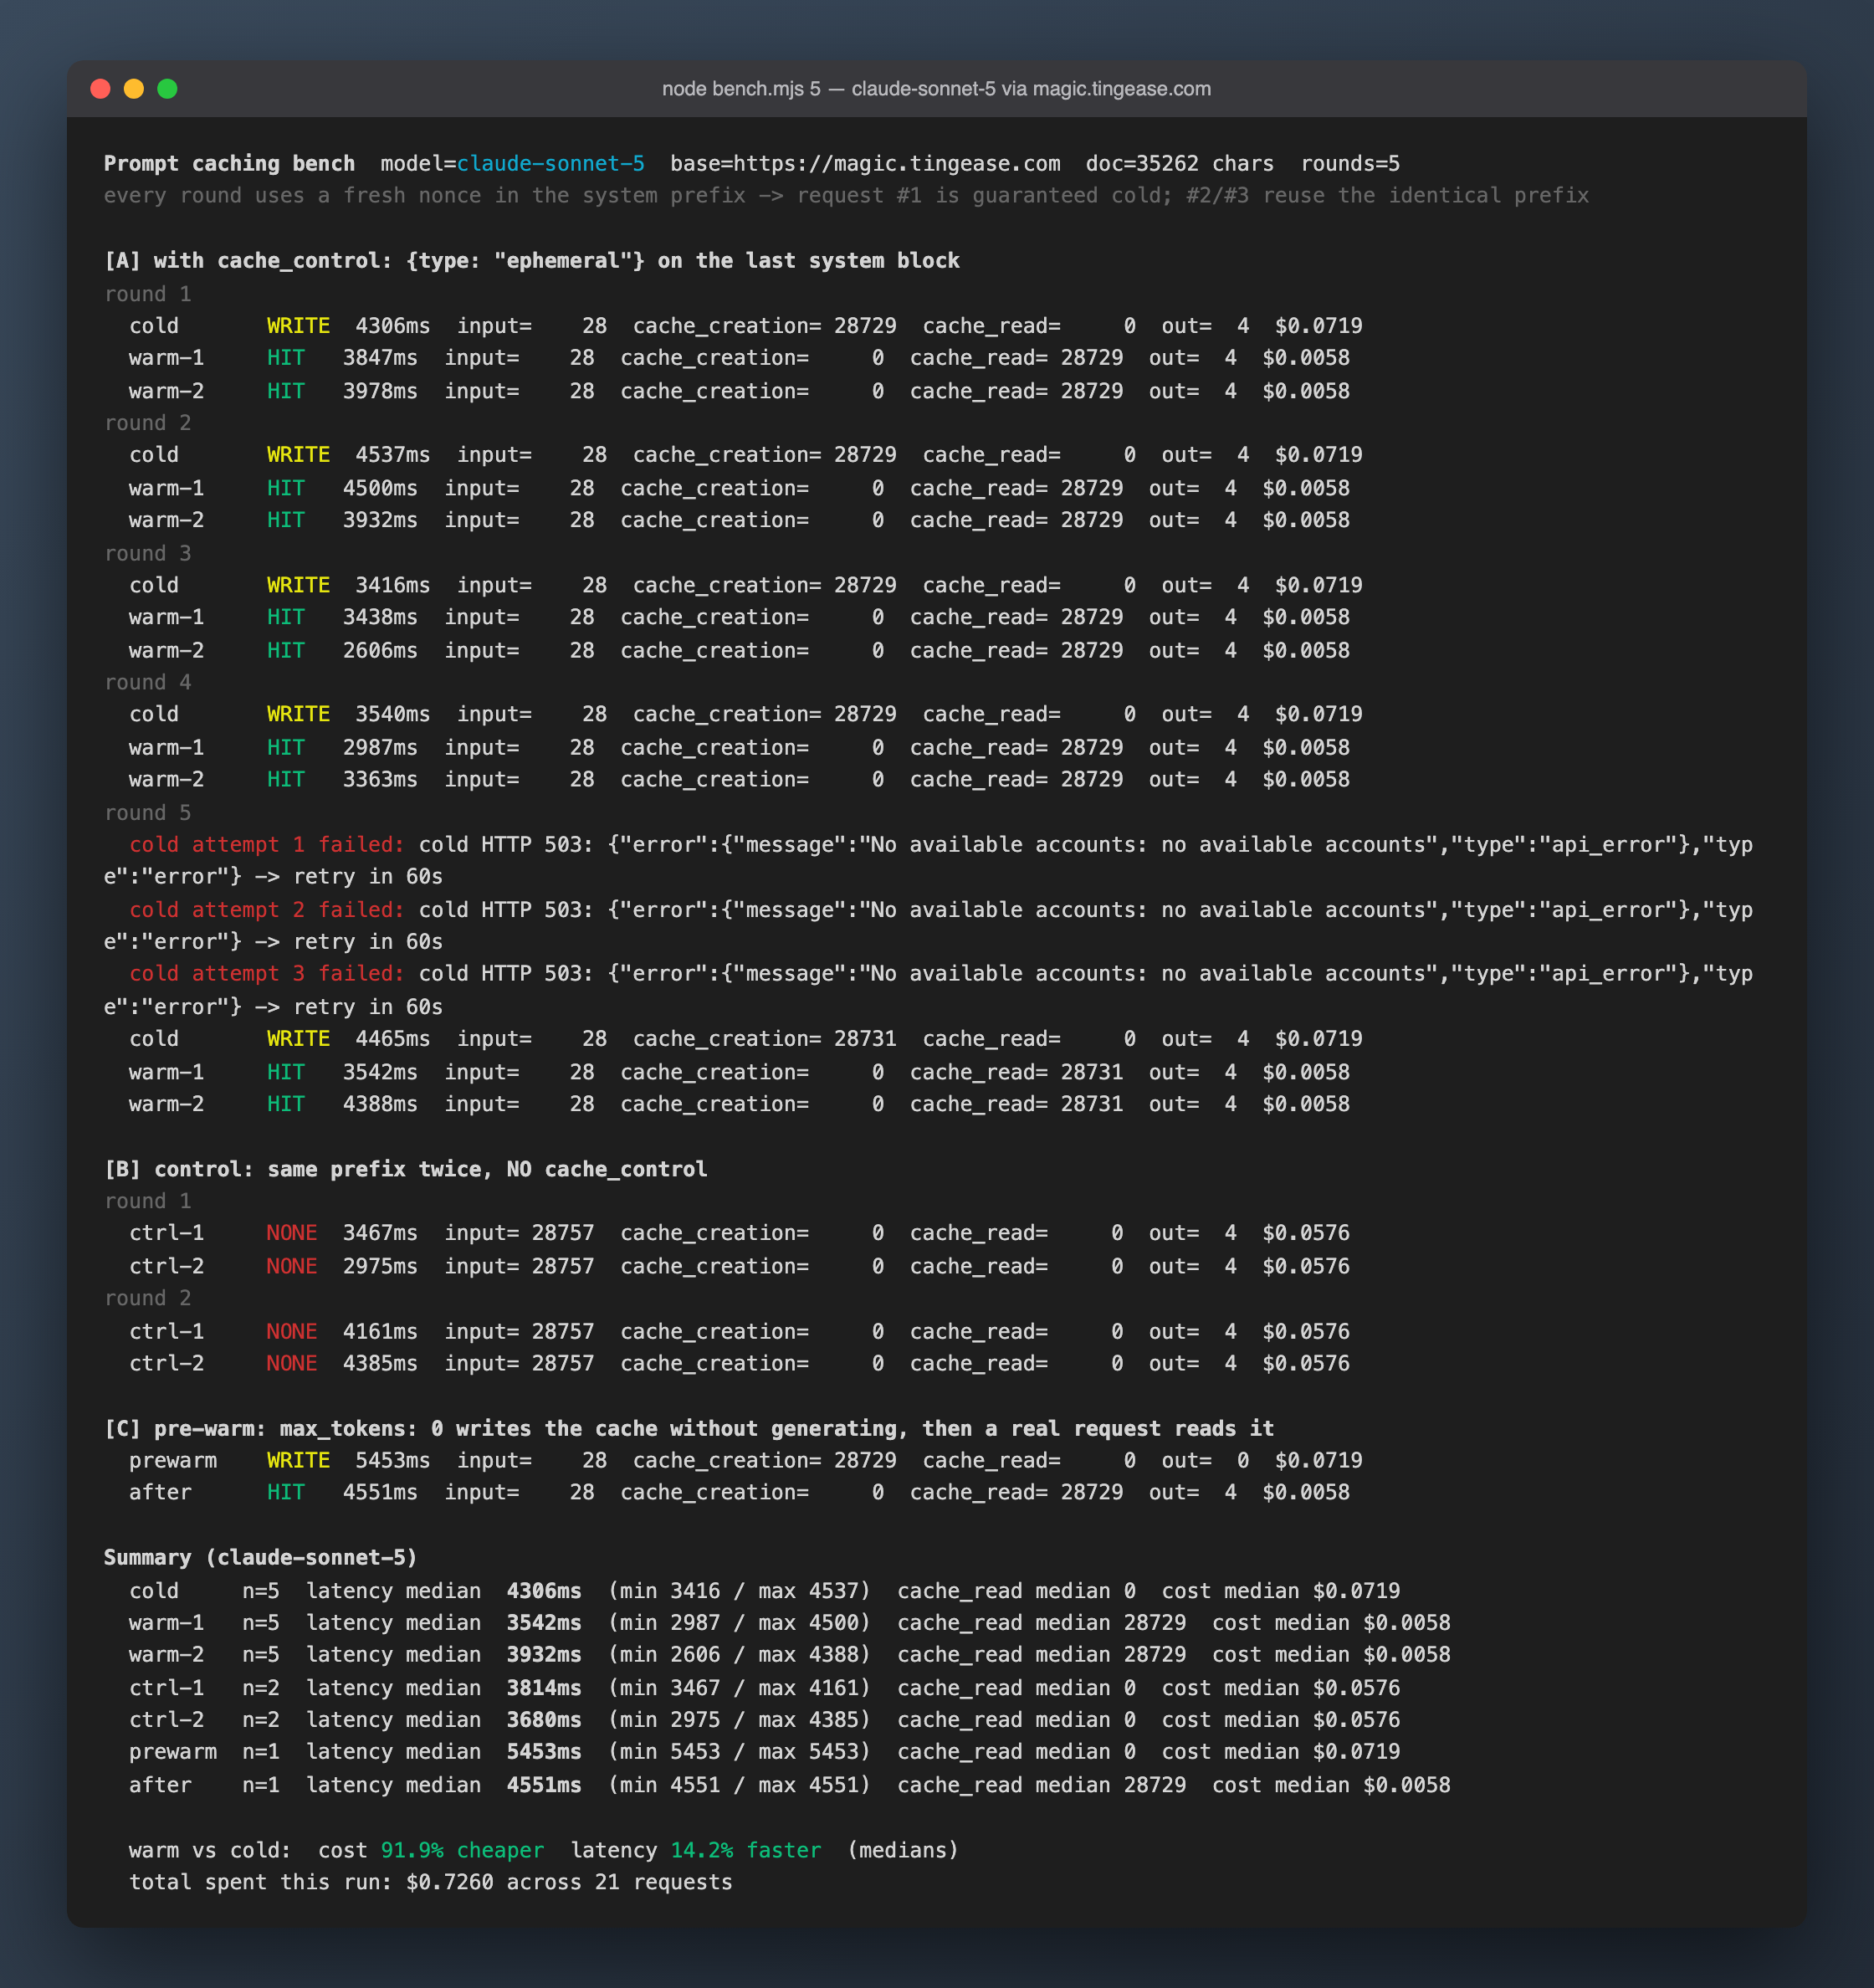1874x1988 pixels.
Task: Click the '2606ms' warm-2 latency value
Action: click(x=380, y=650)
